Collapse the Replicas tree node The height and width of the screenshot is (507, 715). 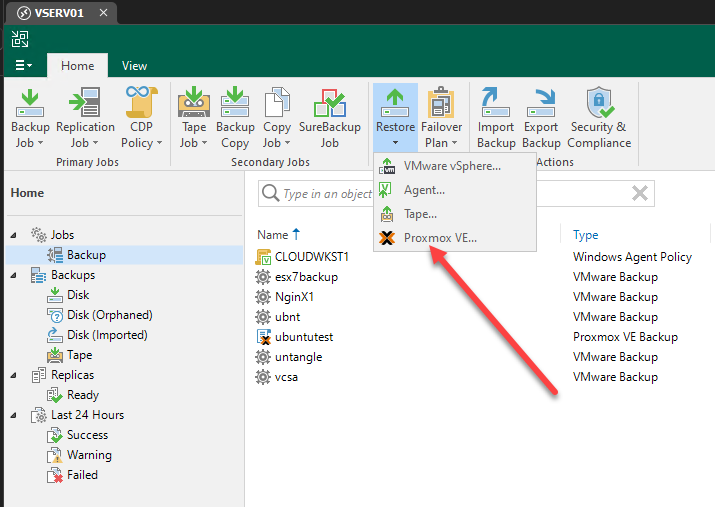(14, 375)
